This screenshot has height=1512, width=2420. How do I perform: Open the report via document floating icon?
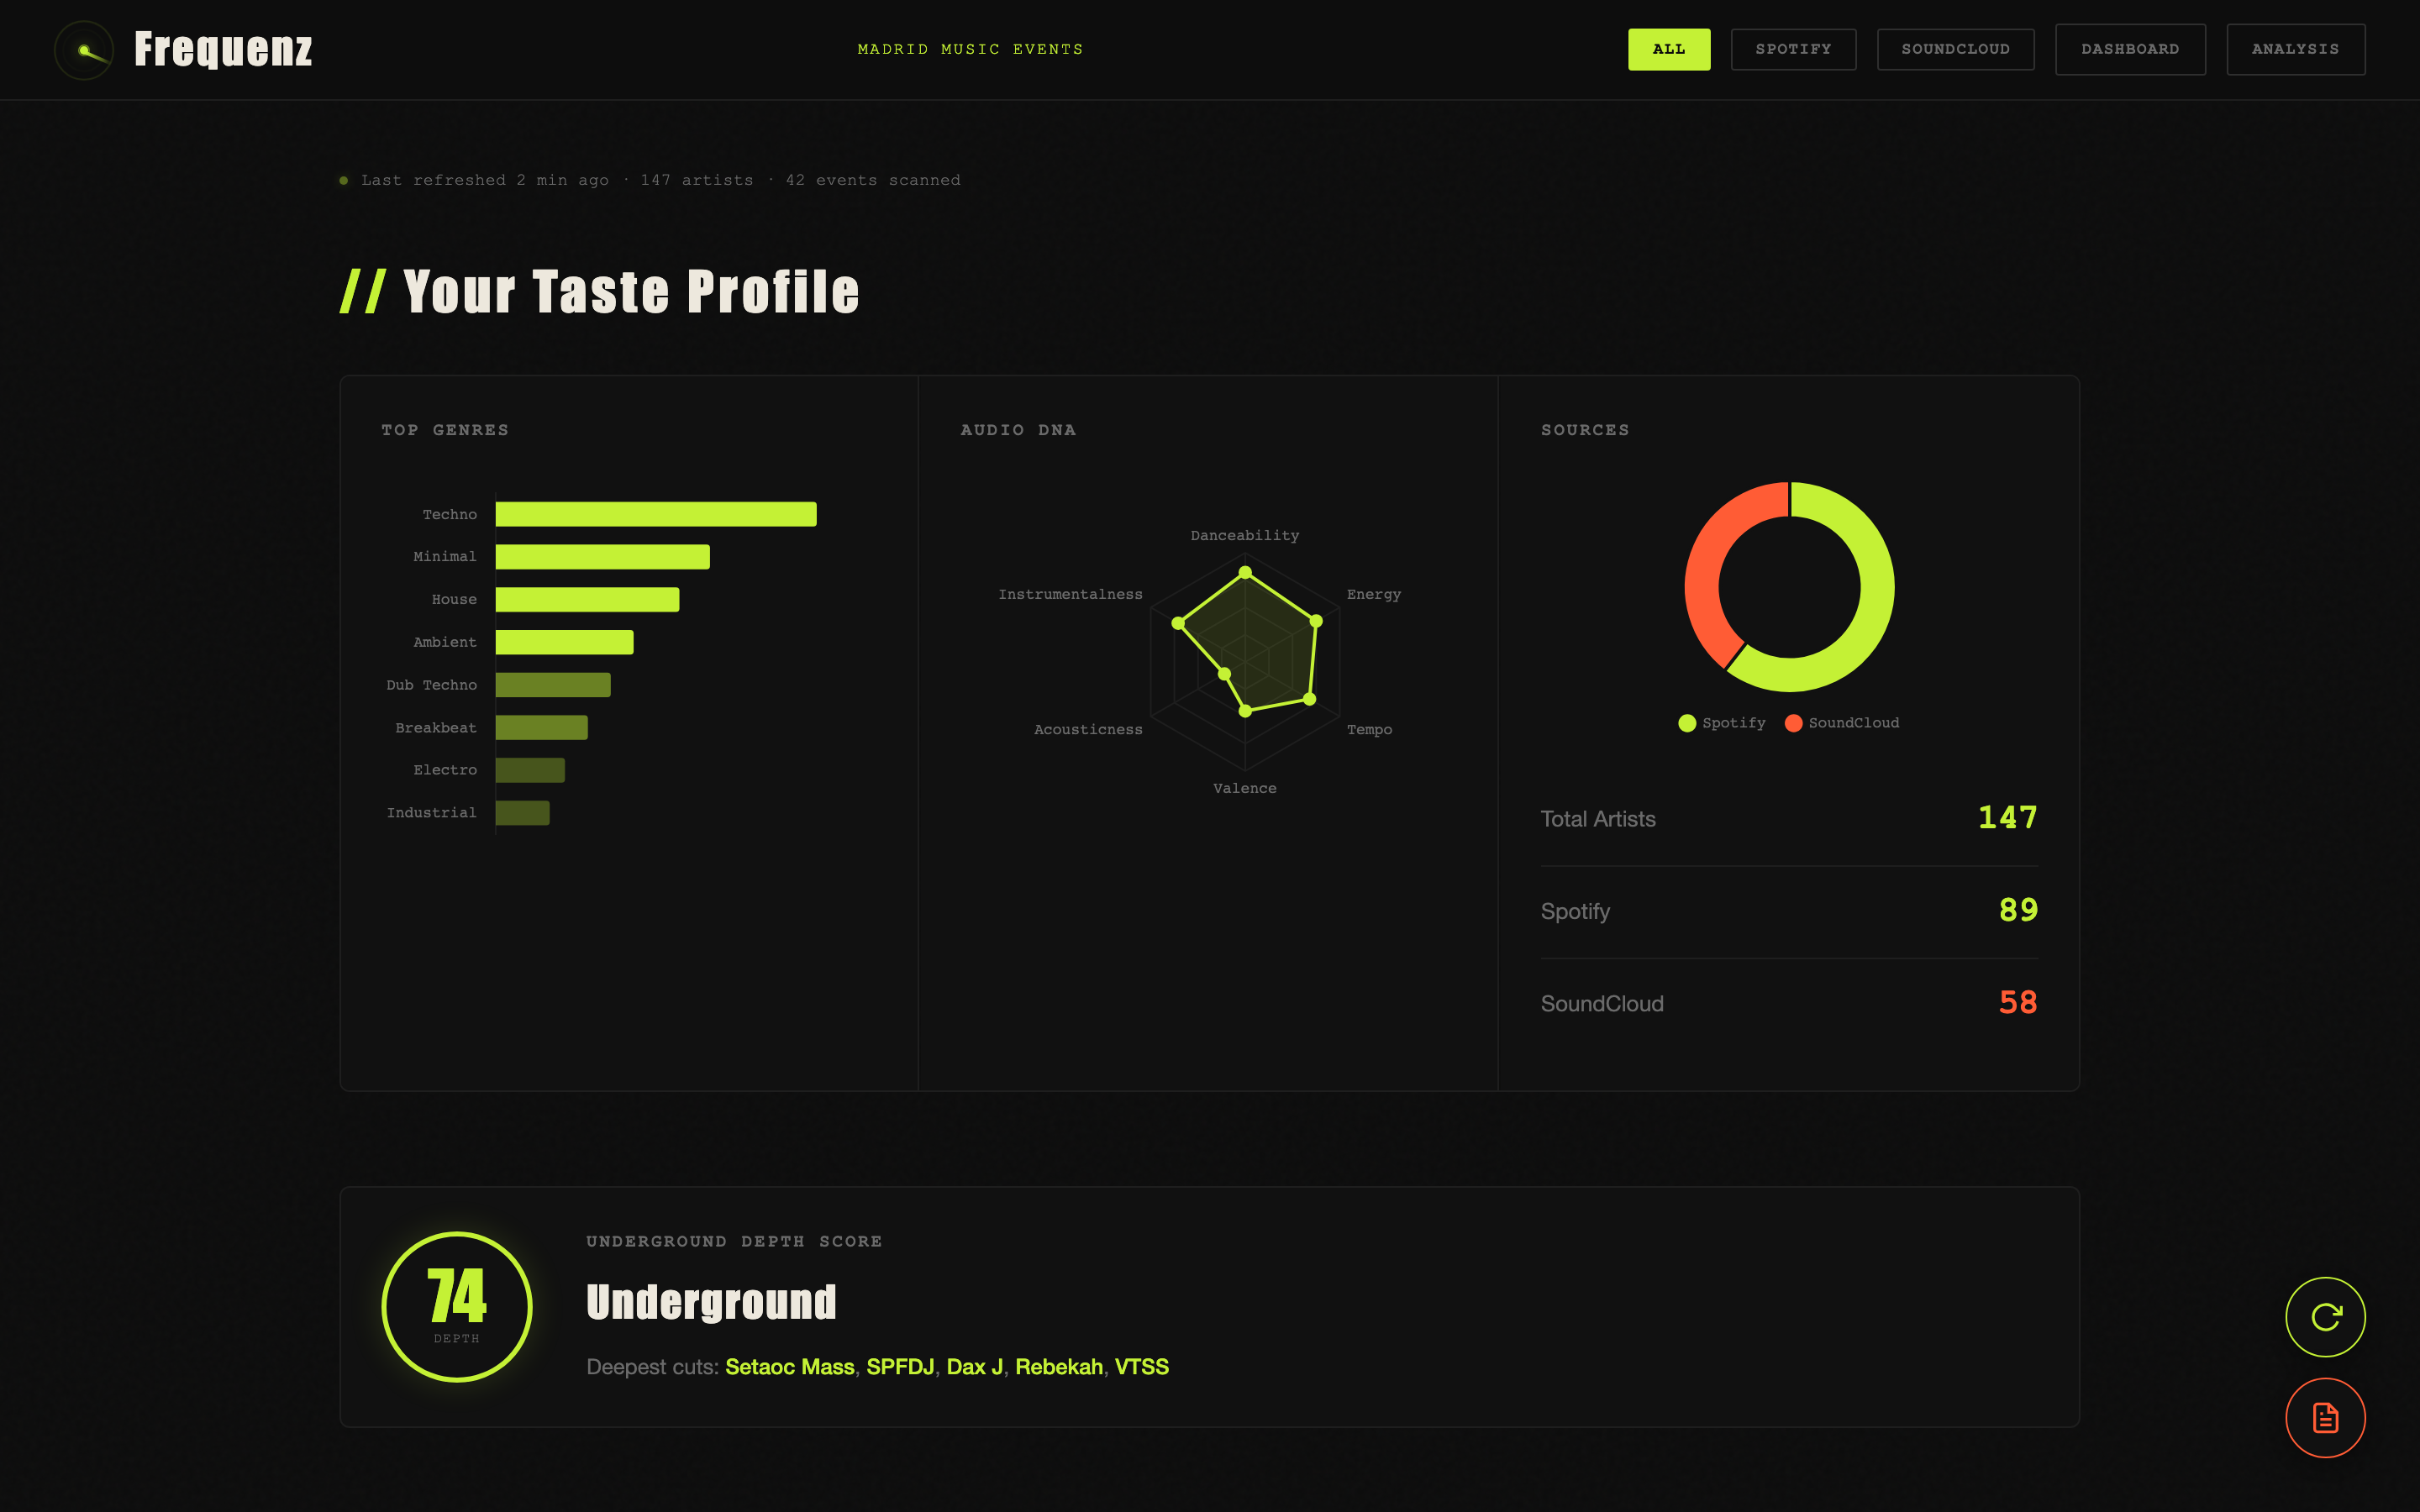(2324, 1417)
